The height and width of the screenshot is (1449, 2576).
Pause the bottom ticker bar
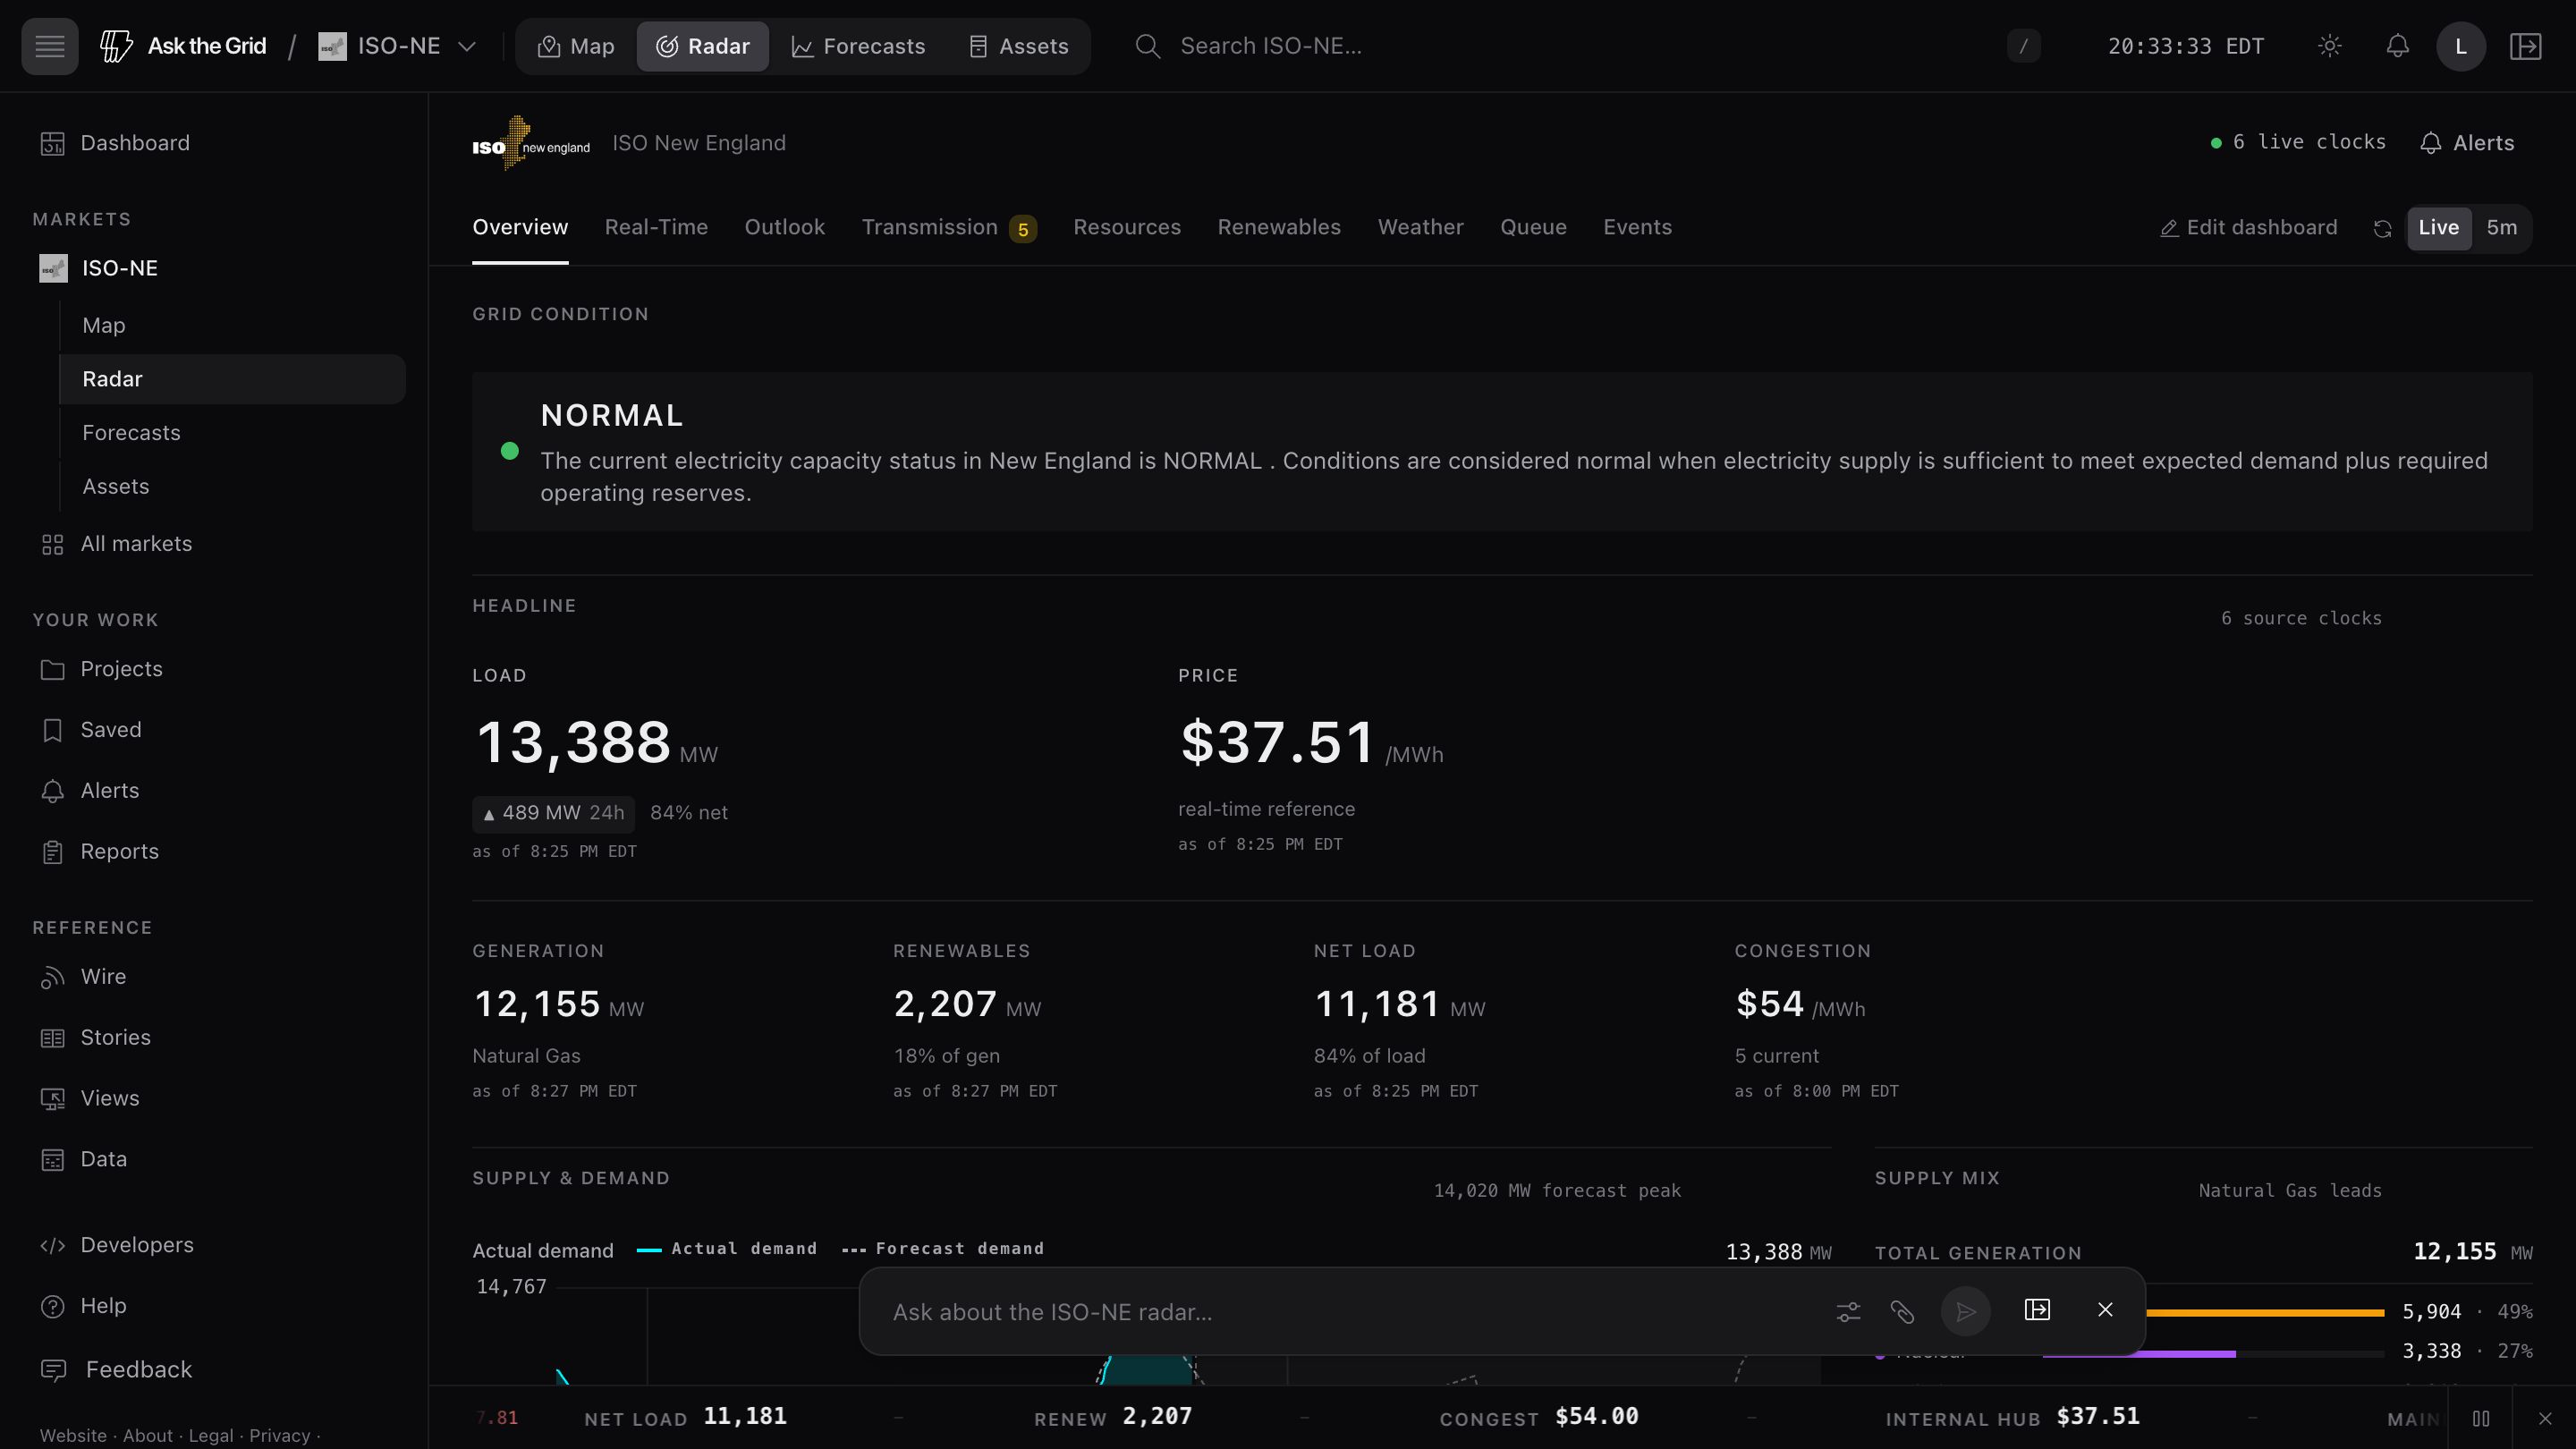click(x=2481, y=1419)
